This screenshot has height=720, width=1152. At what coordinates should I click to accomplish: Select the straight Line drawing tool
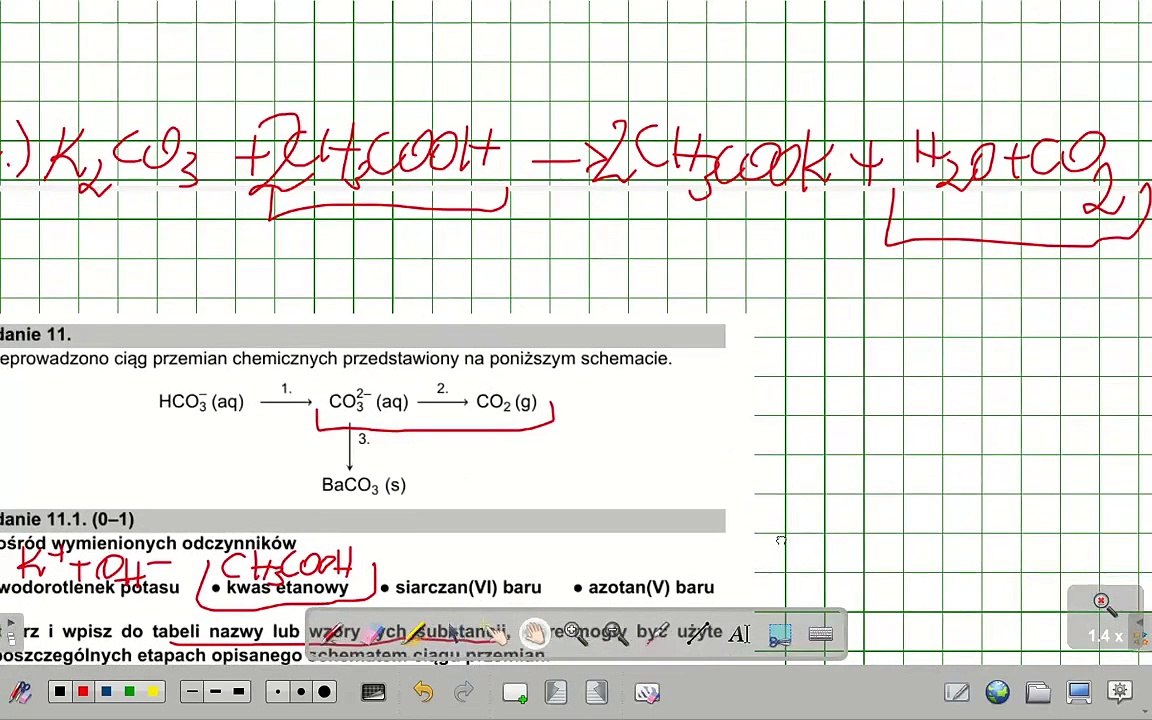(x=698, y=633)
